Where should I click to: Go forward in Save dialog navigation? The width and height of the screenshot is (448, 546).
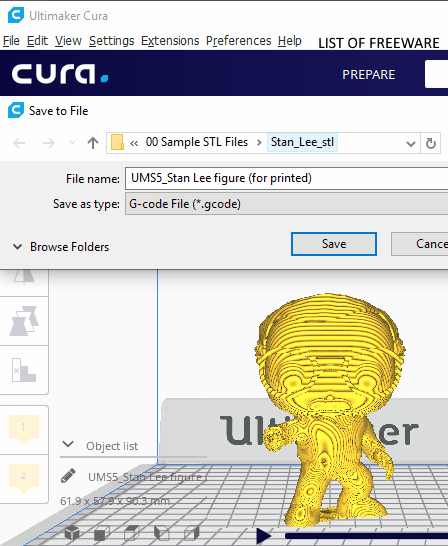point(48,143)
